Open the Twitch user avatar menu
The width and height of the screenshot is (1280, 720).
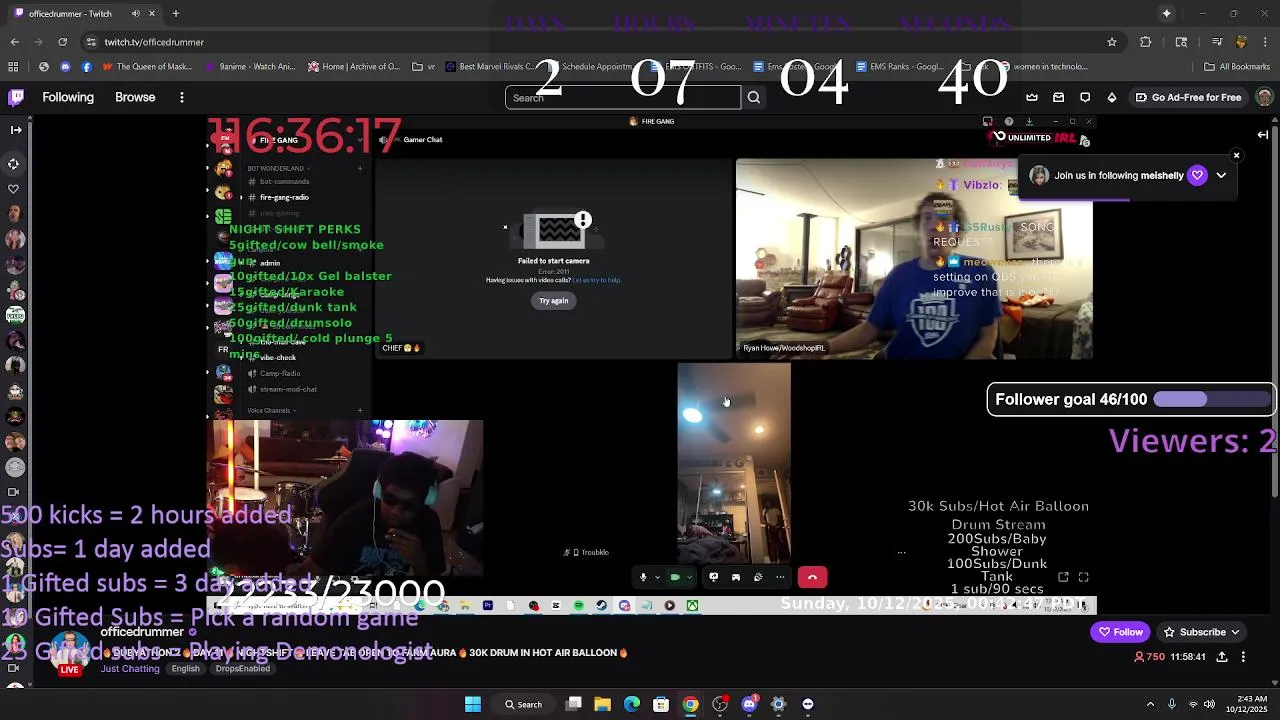(1264, 97)
